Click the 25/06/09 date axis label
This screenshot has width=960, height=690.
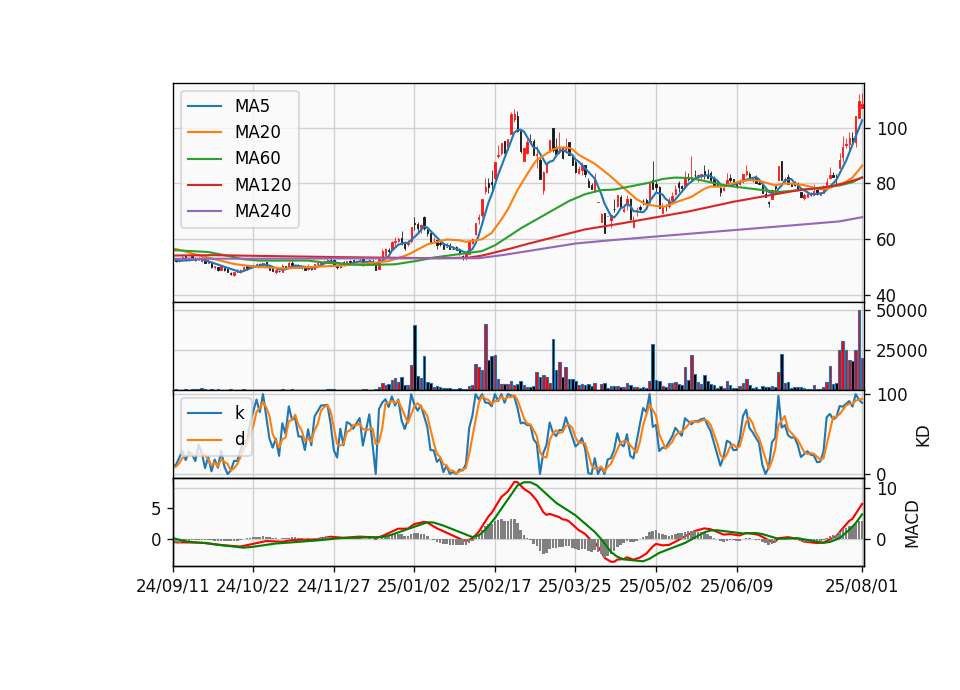click(737, 586)
